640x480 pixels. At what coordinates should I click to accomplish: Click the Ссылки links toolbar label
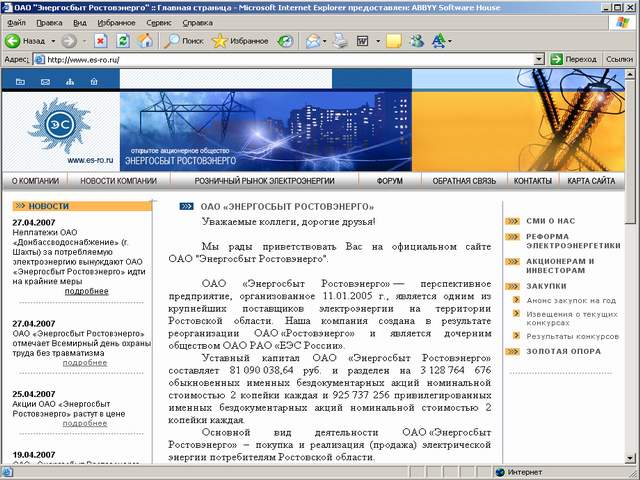(619, 60)
